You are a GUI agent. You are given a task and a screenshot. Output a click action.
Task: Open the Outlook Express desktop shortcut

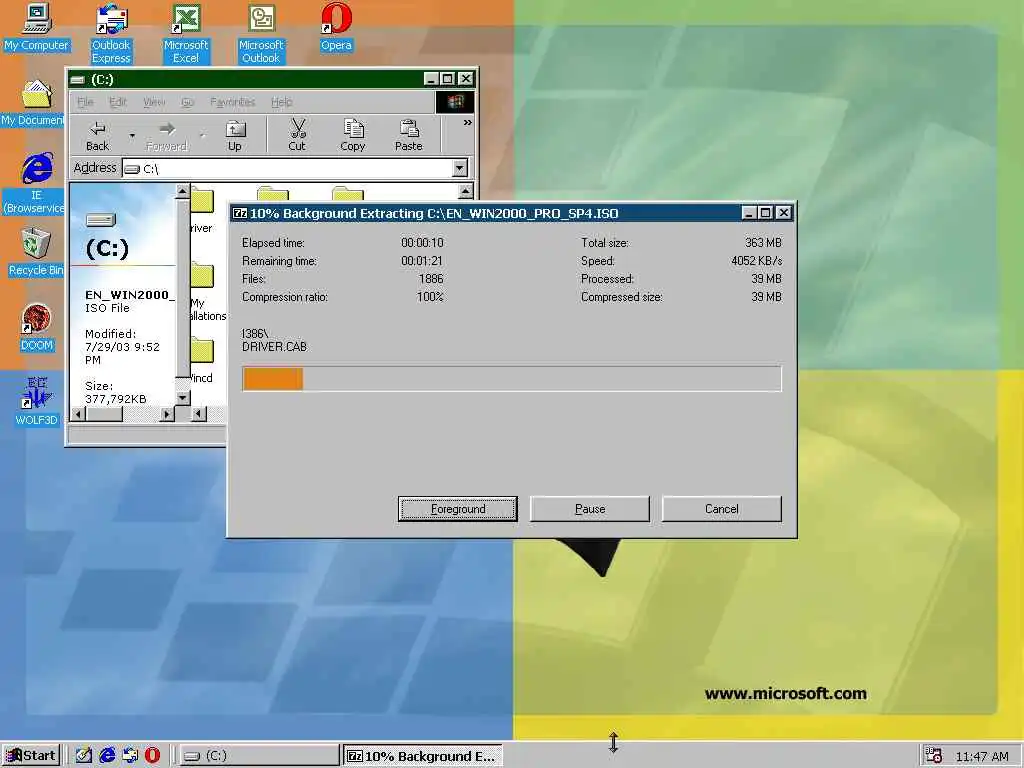pos(111,33)
